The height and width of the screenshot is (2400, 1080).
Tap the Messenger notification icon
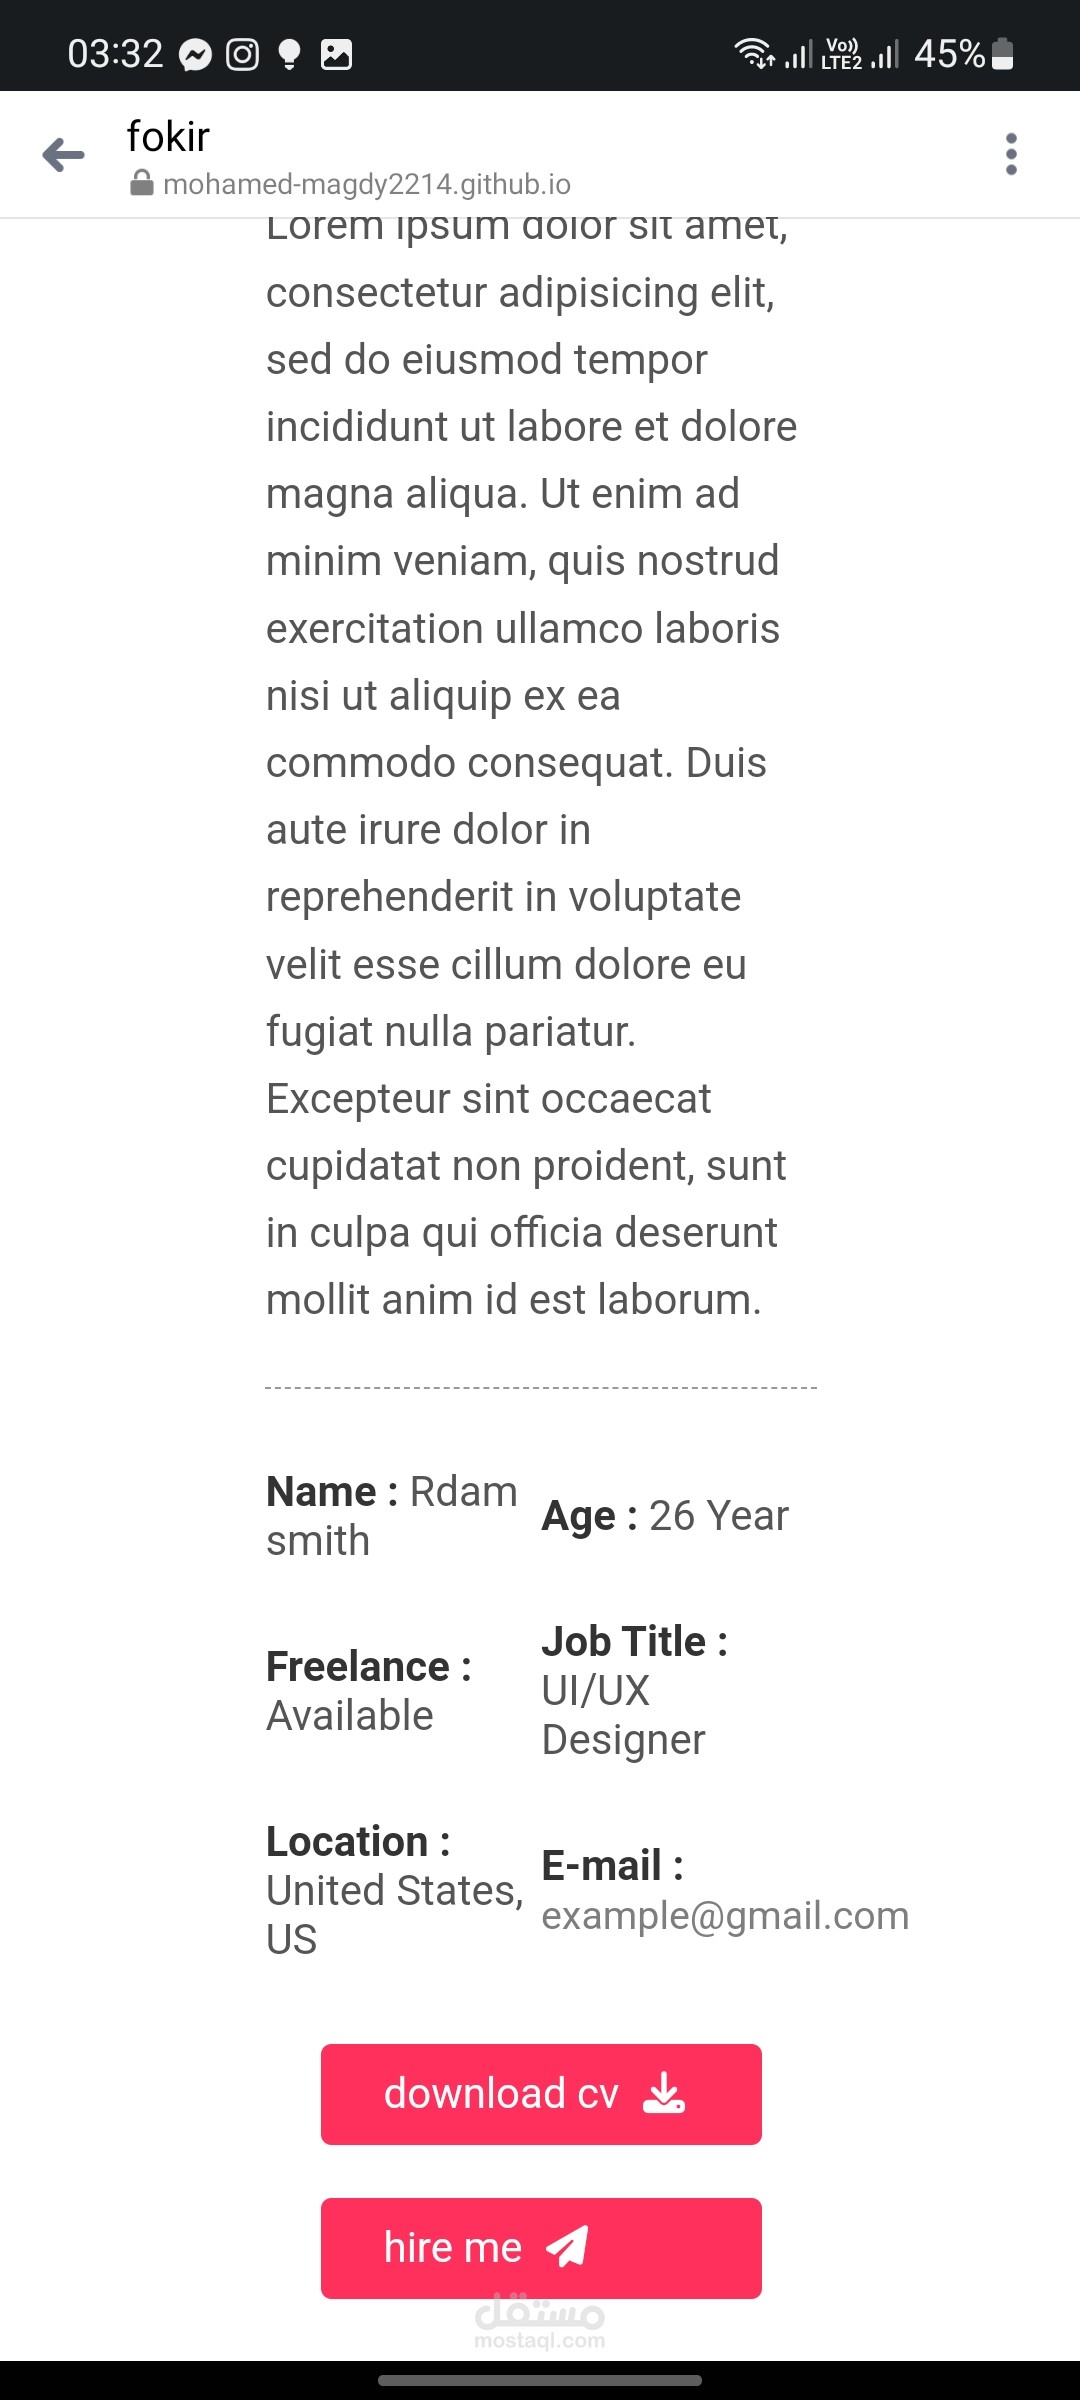[195, 54]
